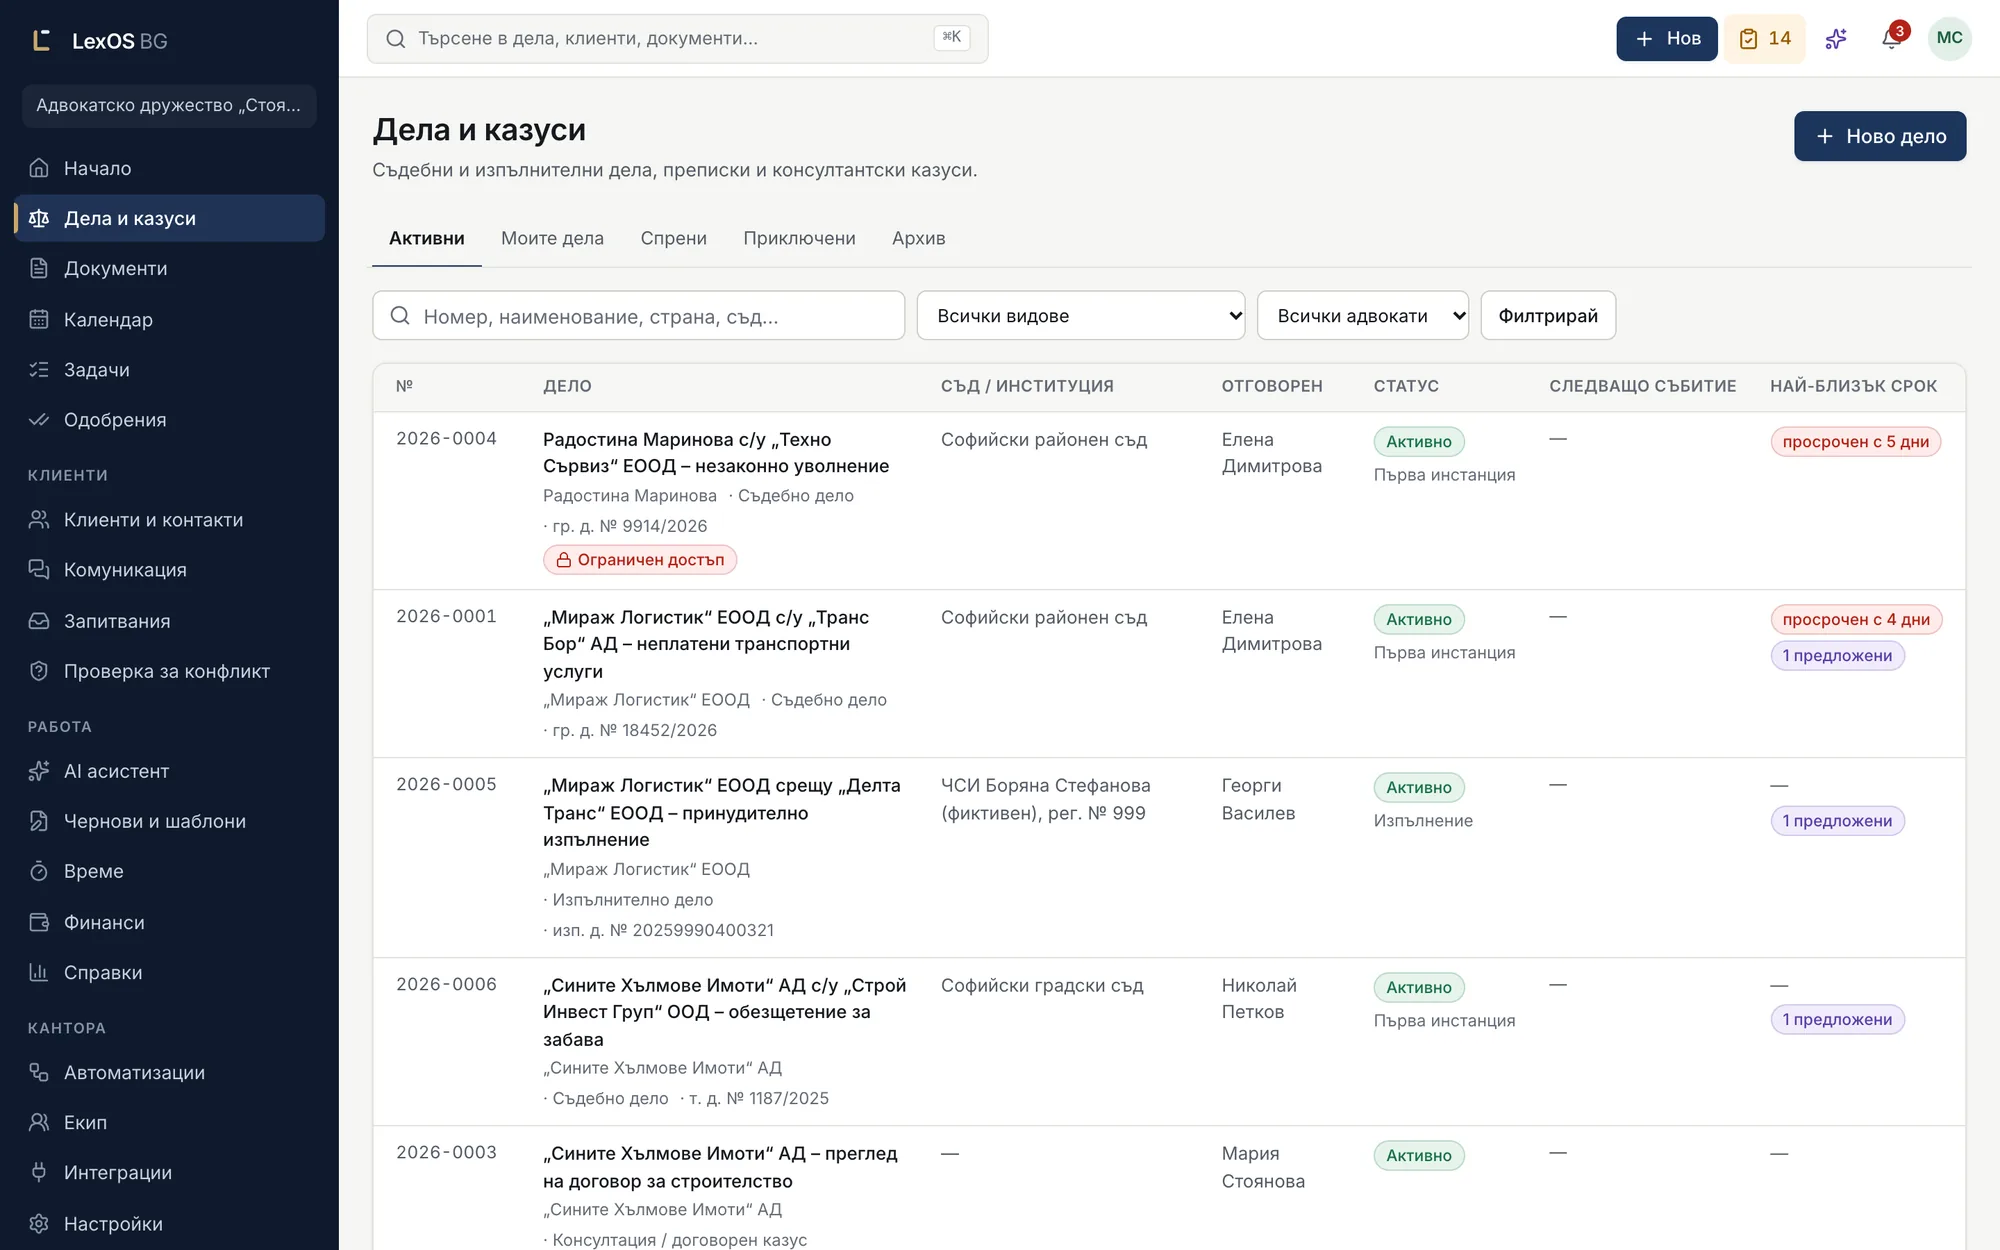Open Настройки gear icon in sidebar
2000x1250 pixels.
click(x=39, y=1223)
